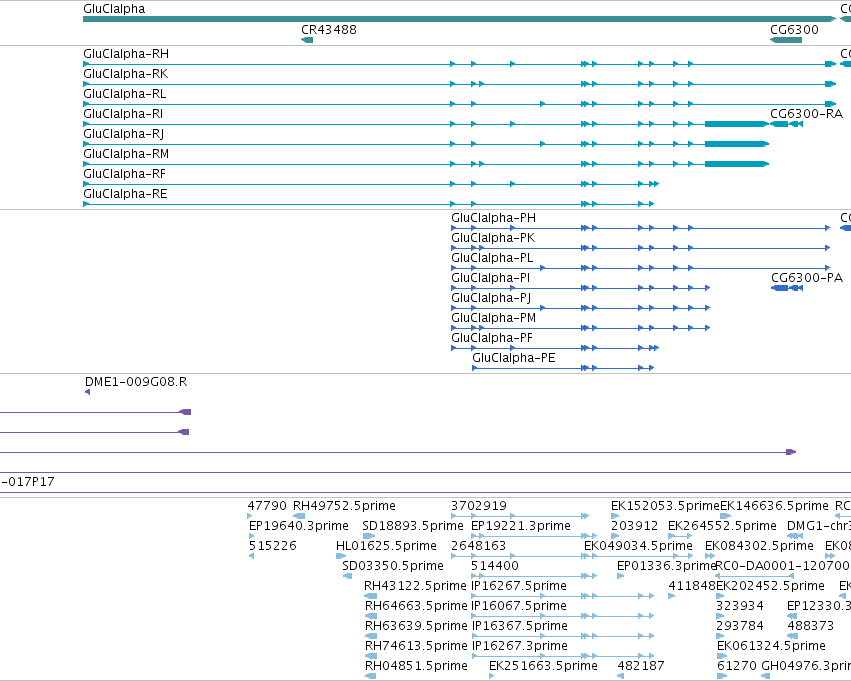Open the GluClalpha-RK transcript label
The height and width of the screenshot is (681, 851).
[x=125, y=74]
